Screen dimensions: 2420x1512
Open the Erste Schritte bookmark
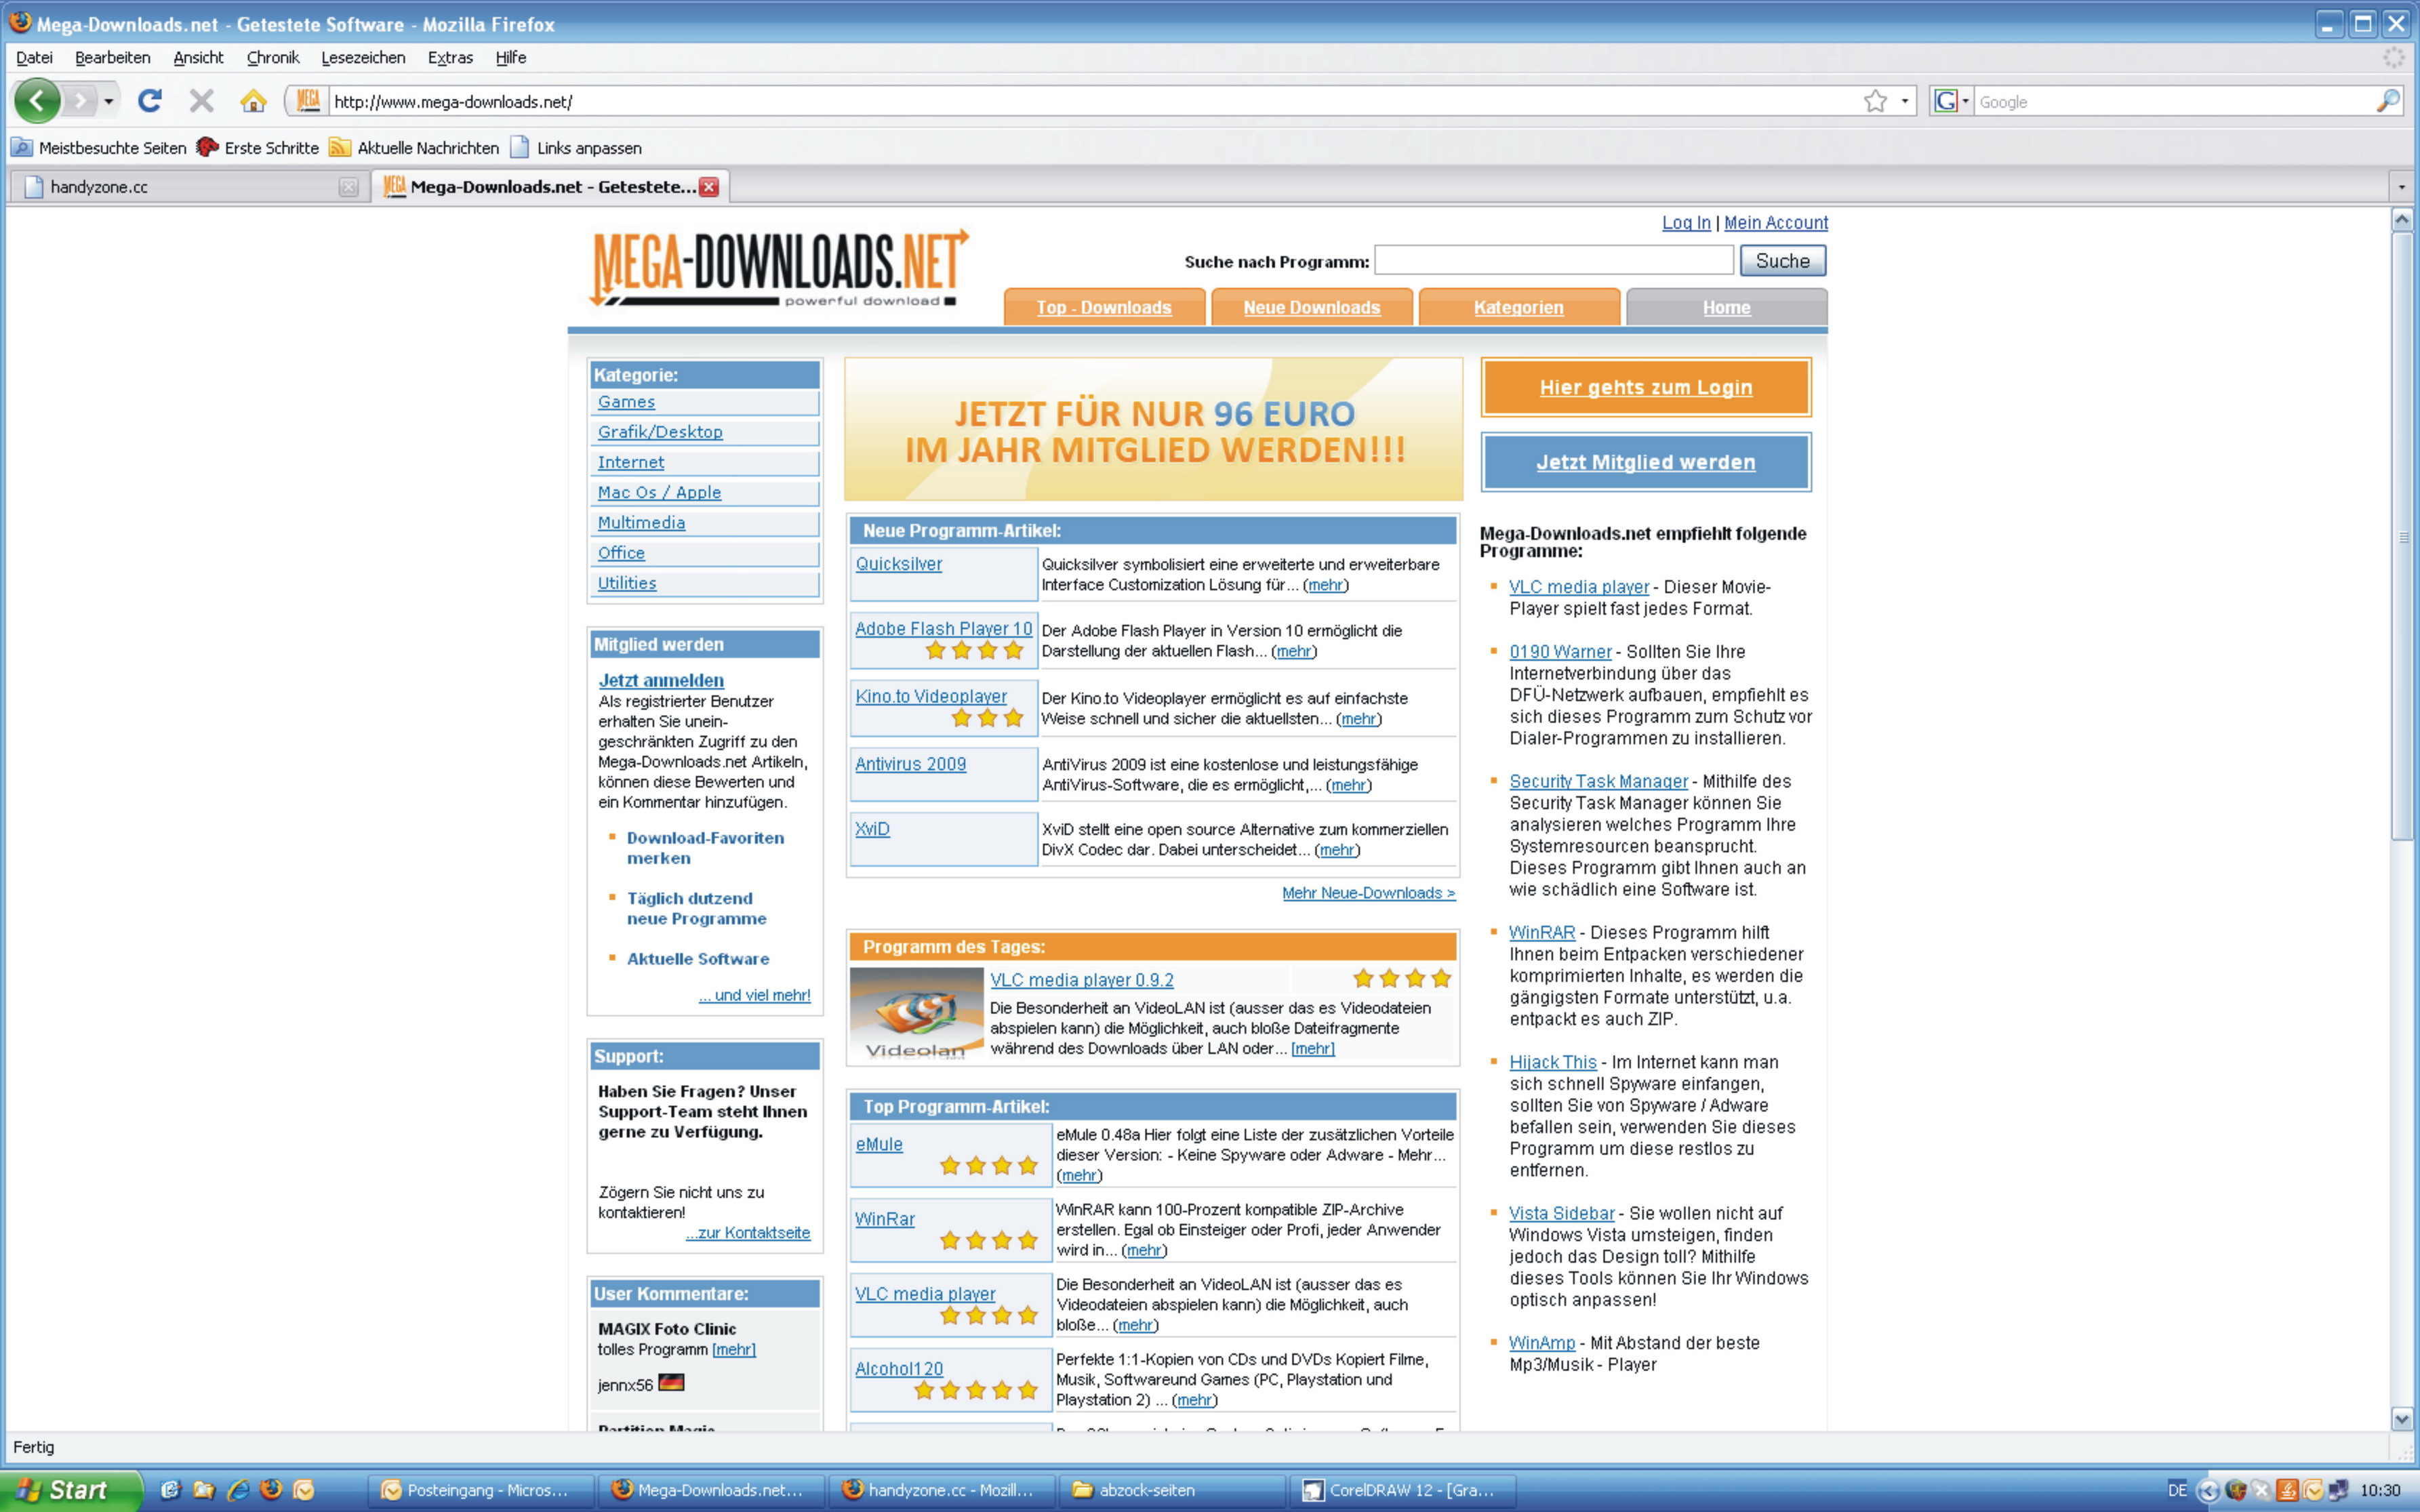(257, 148)
